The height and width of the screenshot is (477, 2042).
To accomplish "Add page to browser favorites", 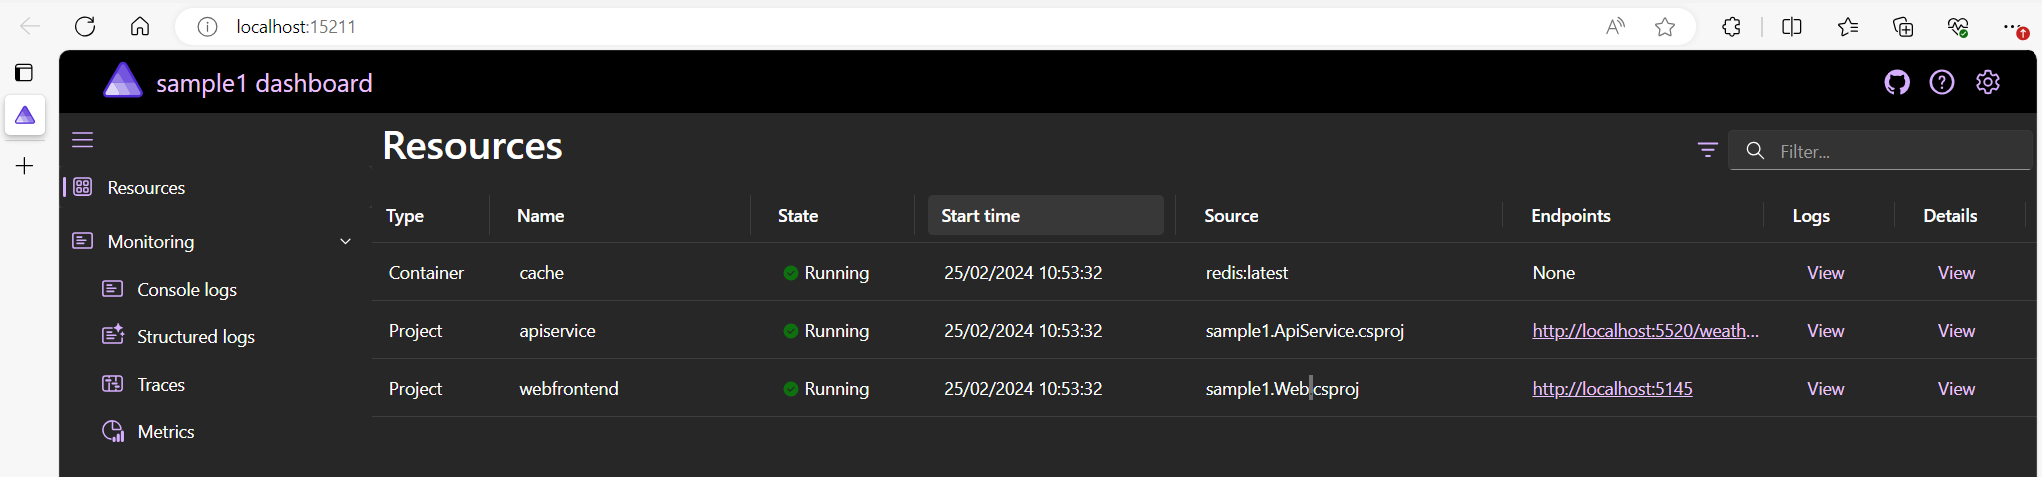I will (1664, 27).
